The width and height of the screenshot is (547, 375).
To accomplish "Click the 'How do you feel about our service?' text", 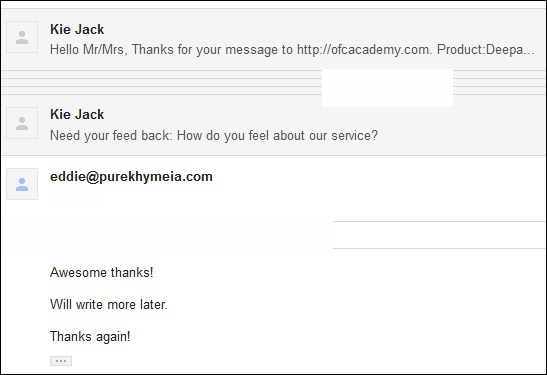I will click(x=277, y=135).
